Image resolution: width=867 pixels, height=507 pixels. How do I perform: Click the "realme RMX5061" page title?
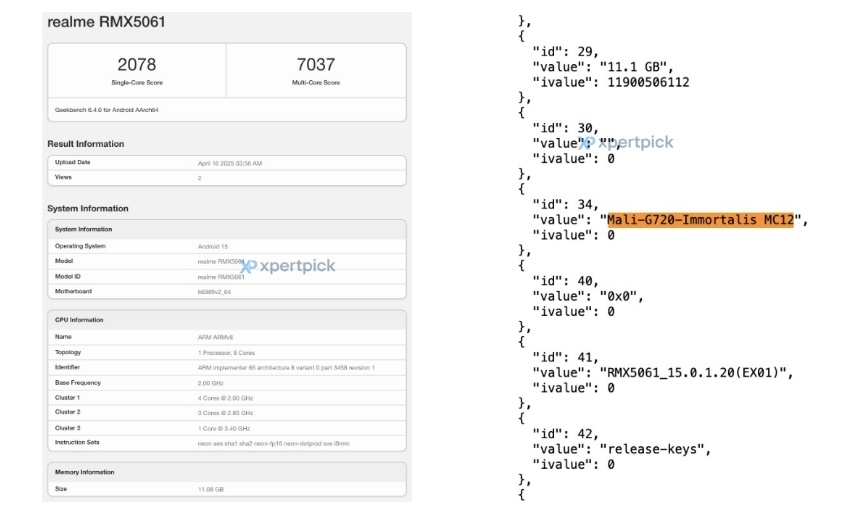coord(106,22)
